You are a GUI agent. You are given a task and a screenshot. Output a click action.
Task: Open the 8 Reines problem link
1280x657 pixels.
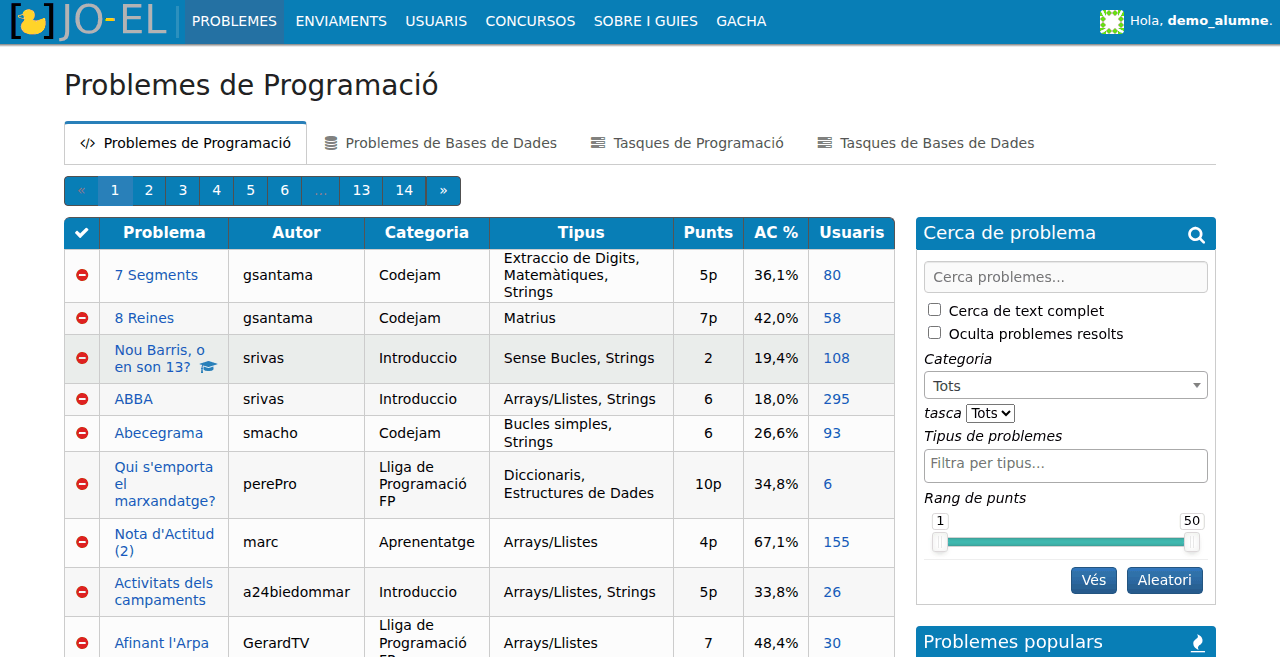[144, 318]
